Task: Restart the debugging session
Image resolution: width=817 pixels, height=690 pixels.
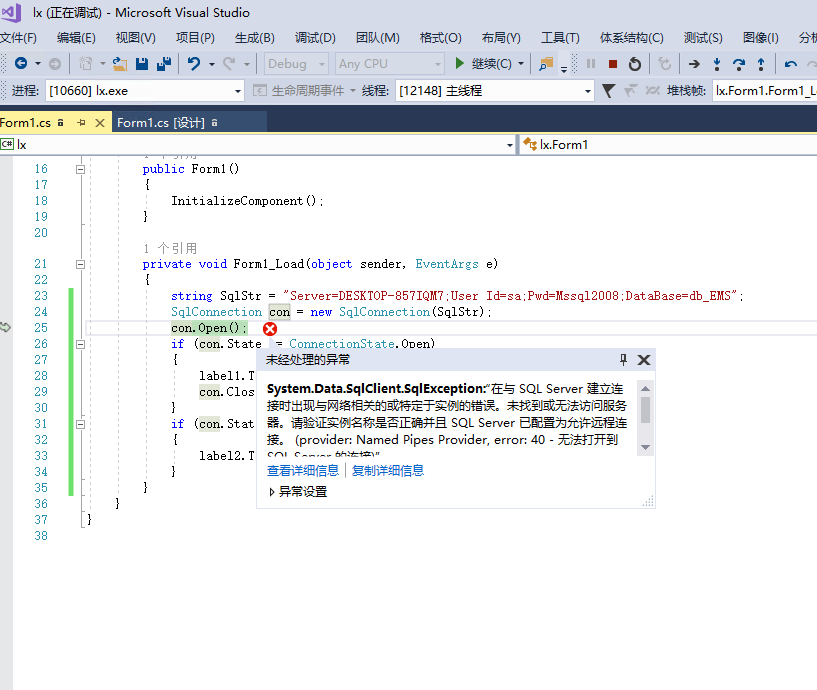Action: pyautogui.click(x=635, y=64)
